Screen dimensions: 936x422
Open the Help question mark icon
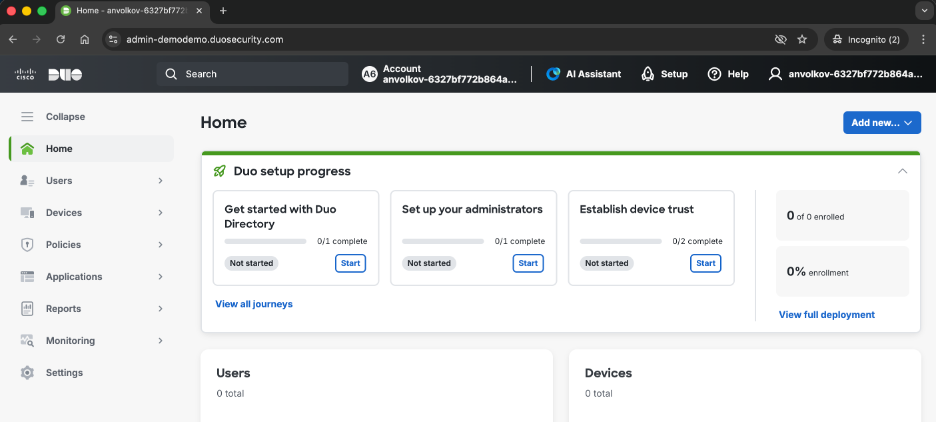pyautogui.click(x=714, y=74)
